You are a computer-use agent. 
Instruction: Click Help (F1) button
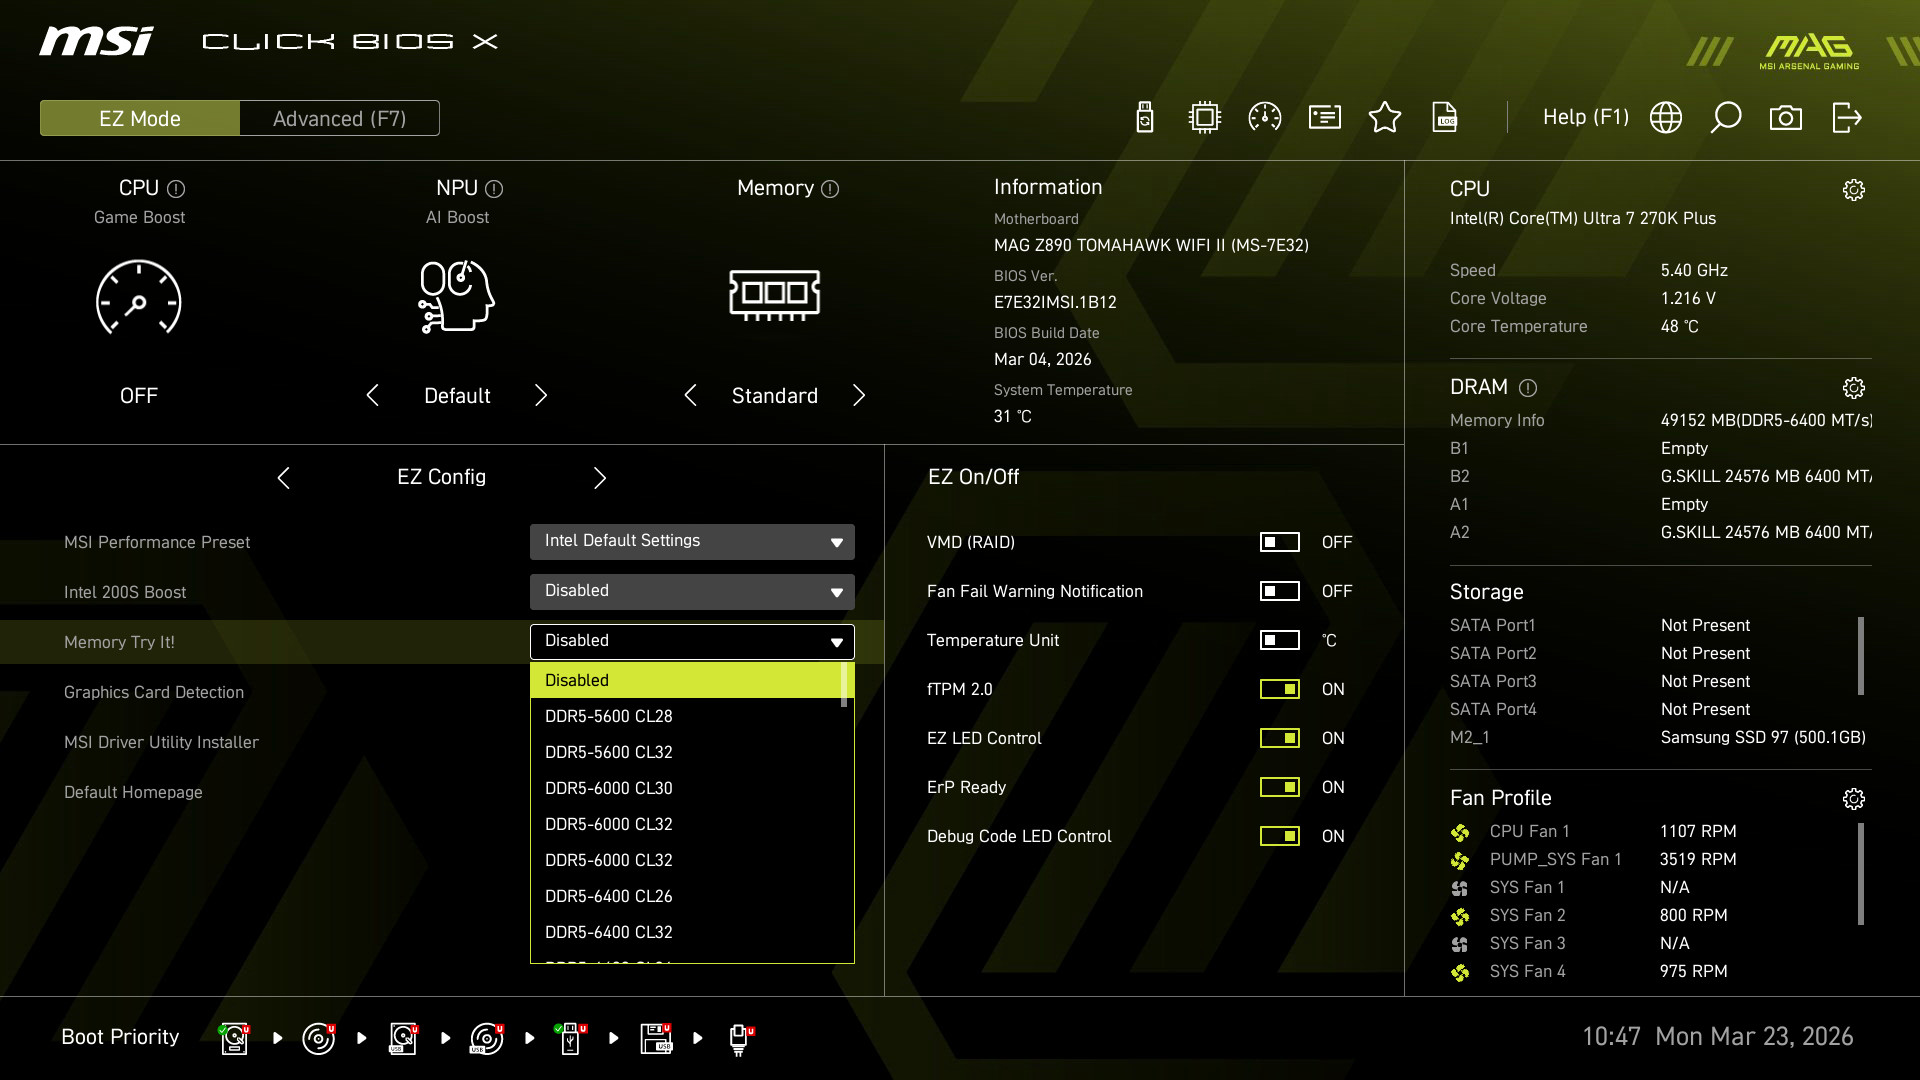pos(1585,118)
